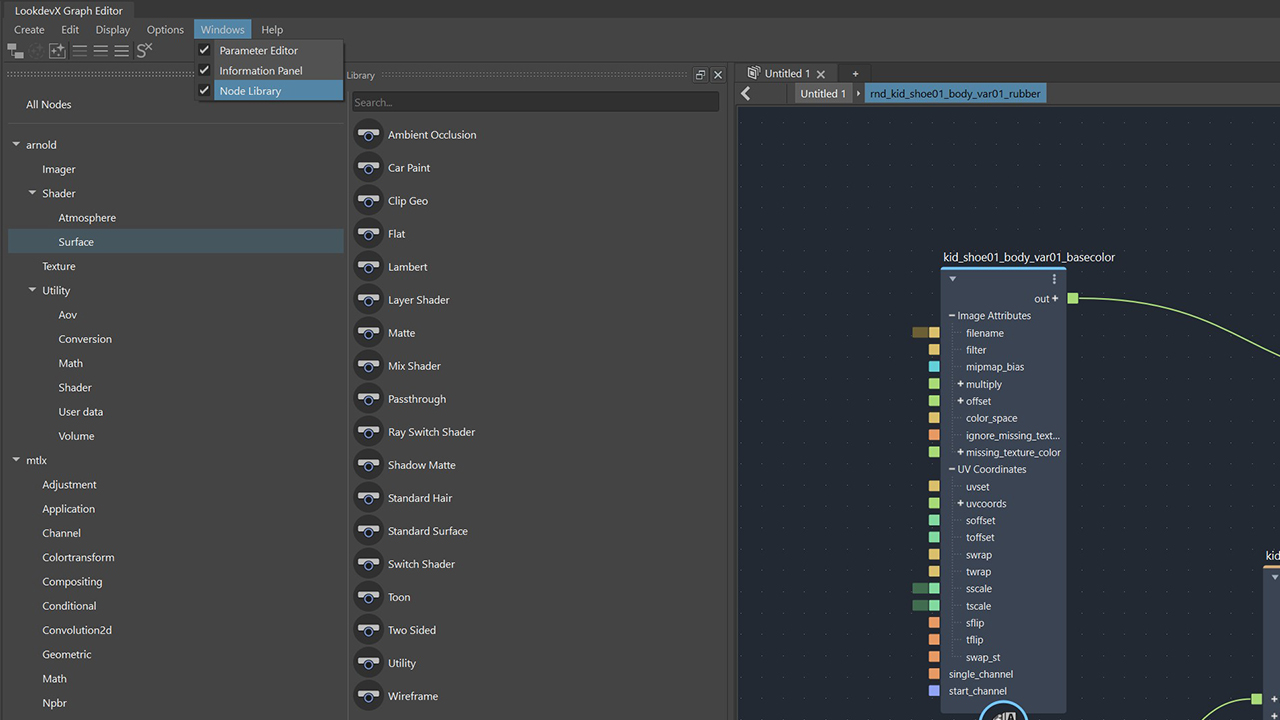The height and width of the screenshot is (720, 1280).
Task: Click the Wireframe shader icon
Action: 369,696
